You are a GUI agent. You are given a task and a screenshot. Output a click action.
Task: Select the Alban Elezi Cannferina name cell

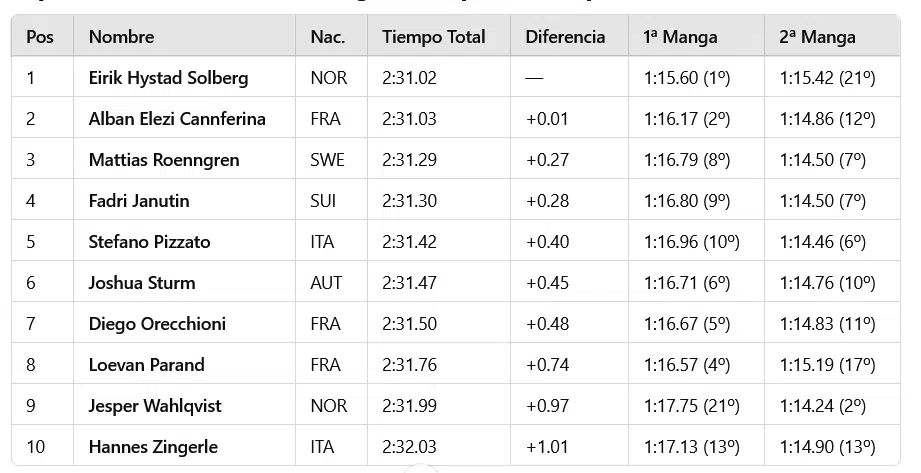(177, 119)
